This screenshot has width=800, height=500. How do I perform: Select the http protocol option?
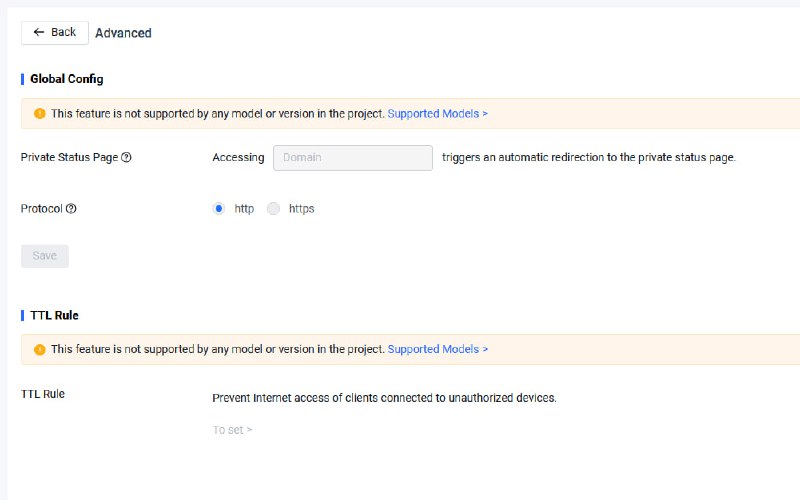(x=219, y=209)
